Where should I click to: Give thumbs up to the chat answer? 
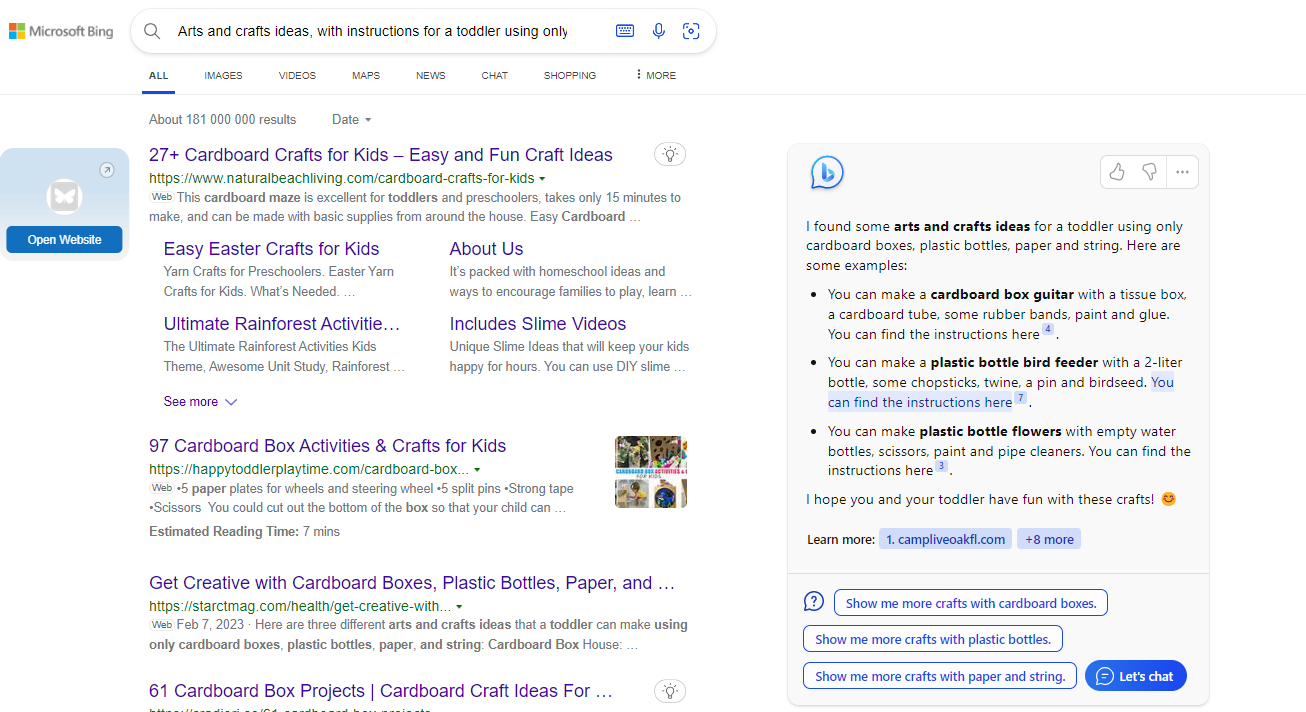click(x=1117, y=172)
